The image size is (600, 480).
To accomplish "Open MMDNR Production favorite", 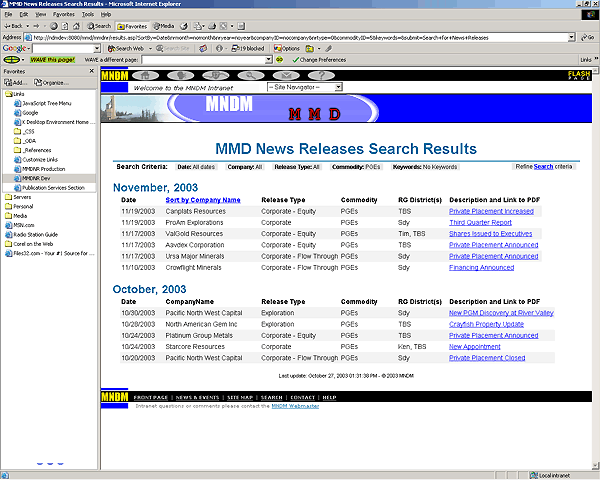I will (x=39, y=169).
